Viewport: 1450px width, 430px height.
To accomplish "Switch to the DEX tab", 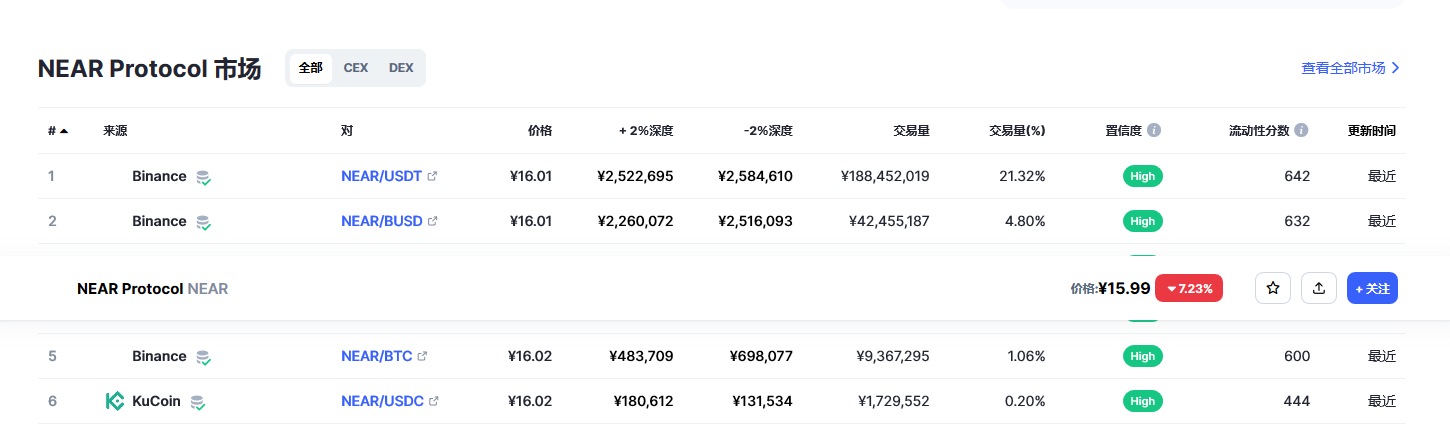I will [401, 68].
